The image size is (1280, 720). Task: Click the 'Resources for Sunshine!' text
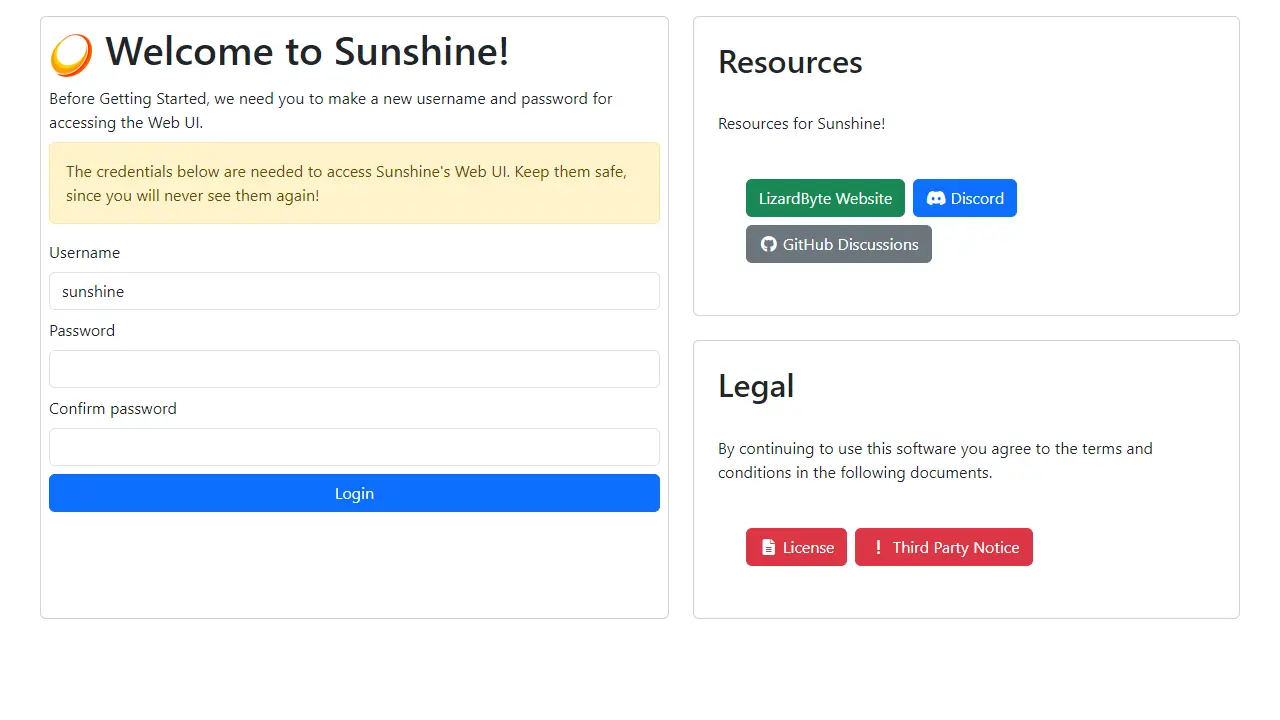[801, 124]
